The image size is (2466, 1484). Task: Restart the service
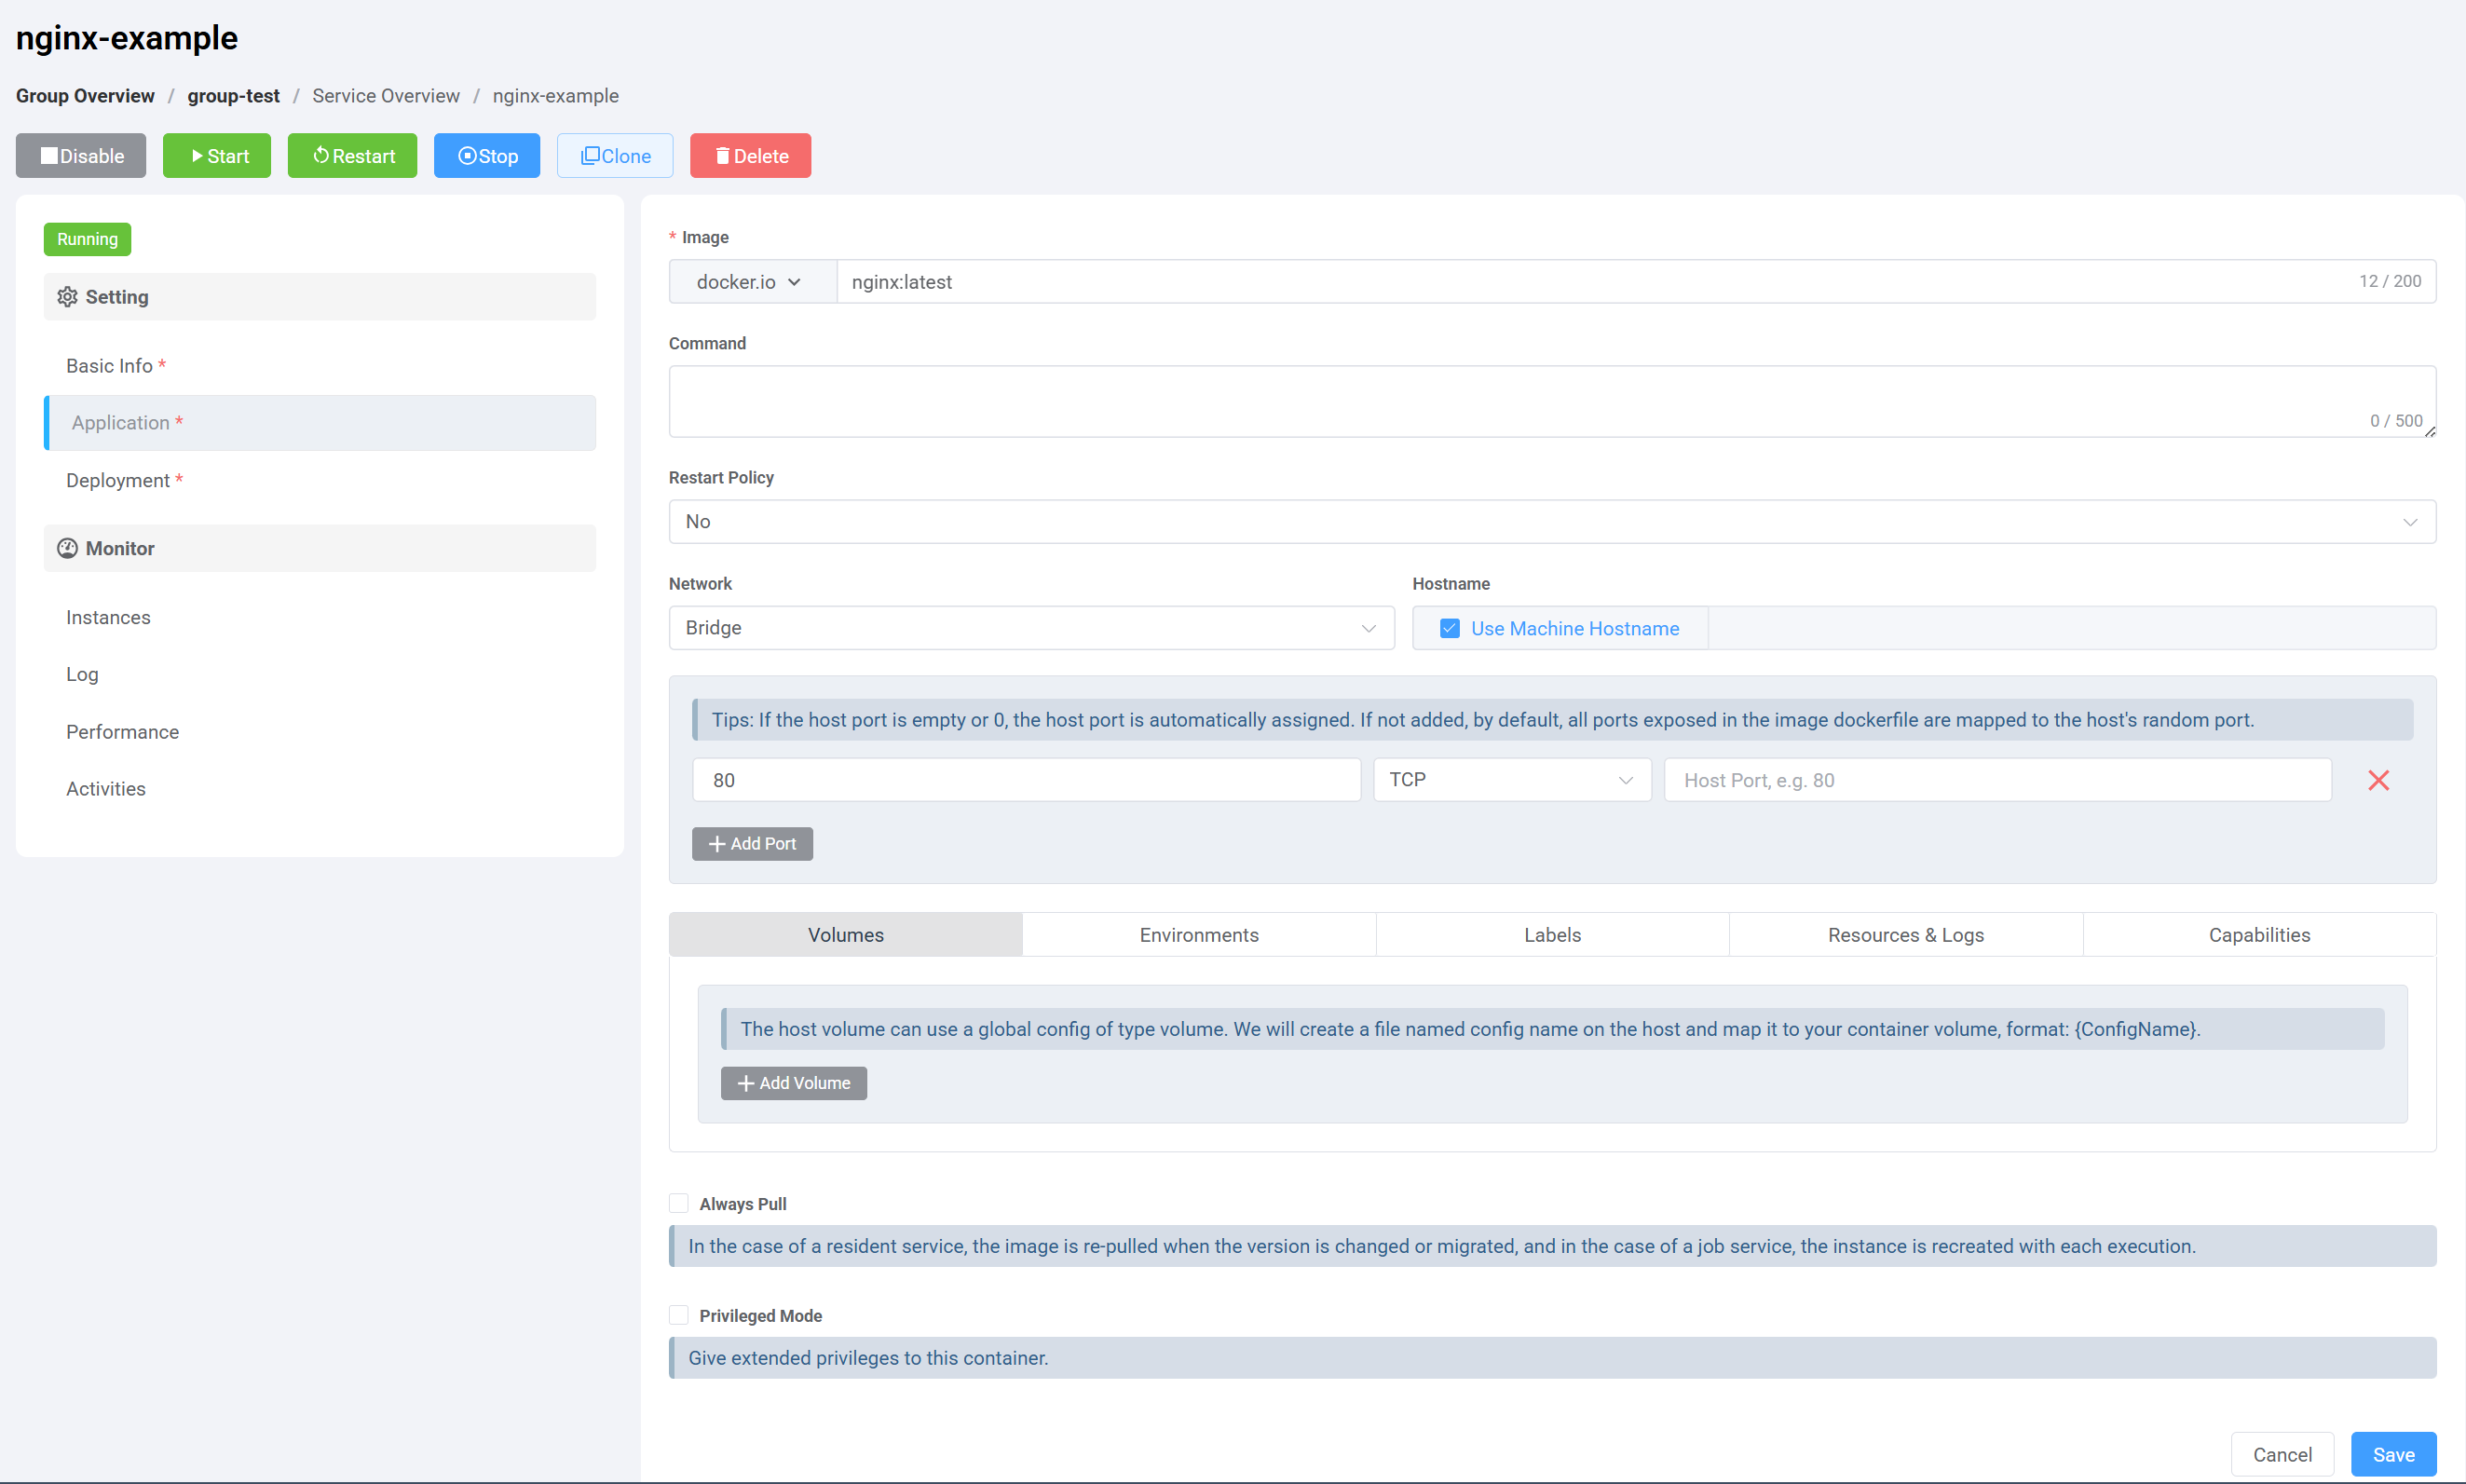pos(352,156)
